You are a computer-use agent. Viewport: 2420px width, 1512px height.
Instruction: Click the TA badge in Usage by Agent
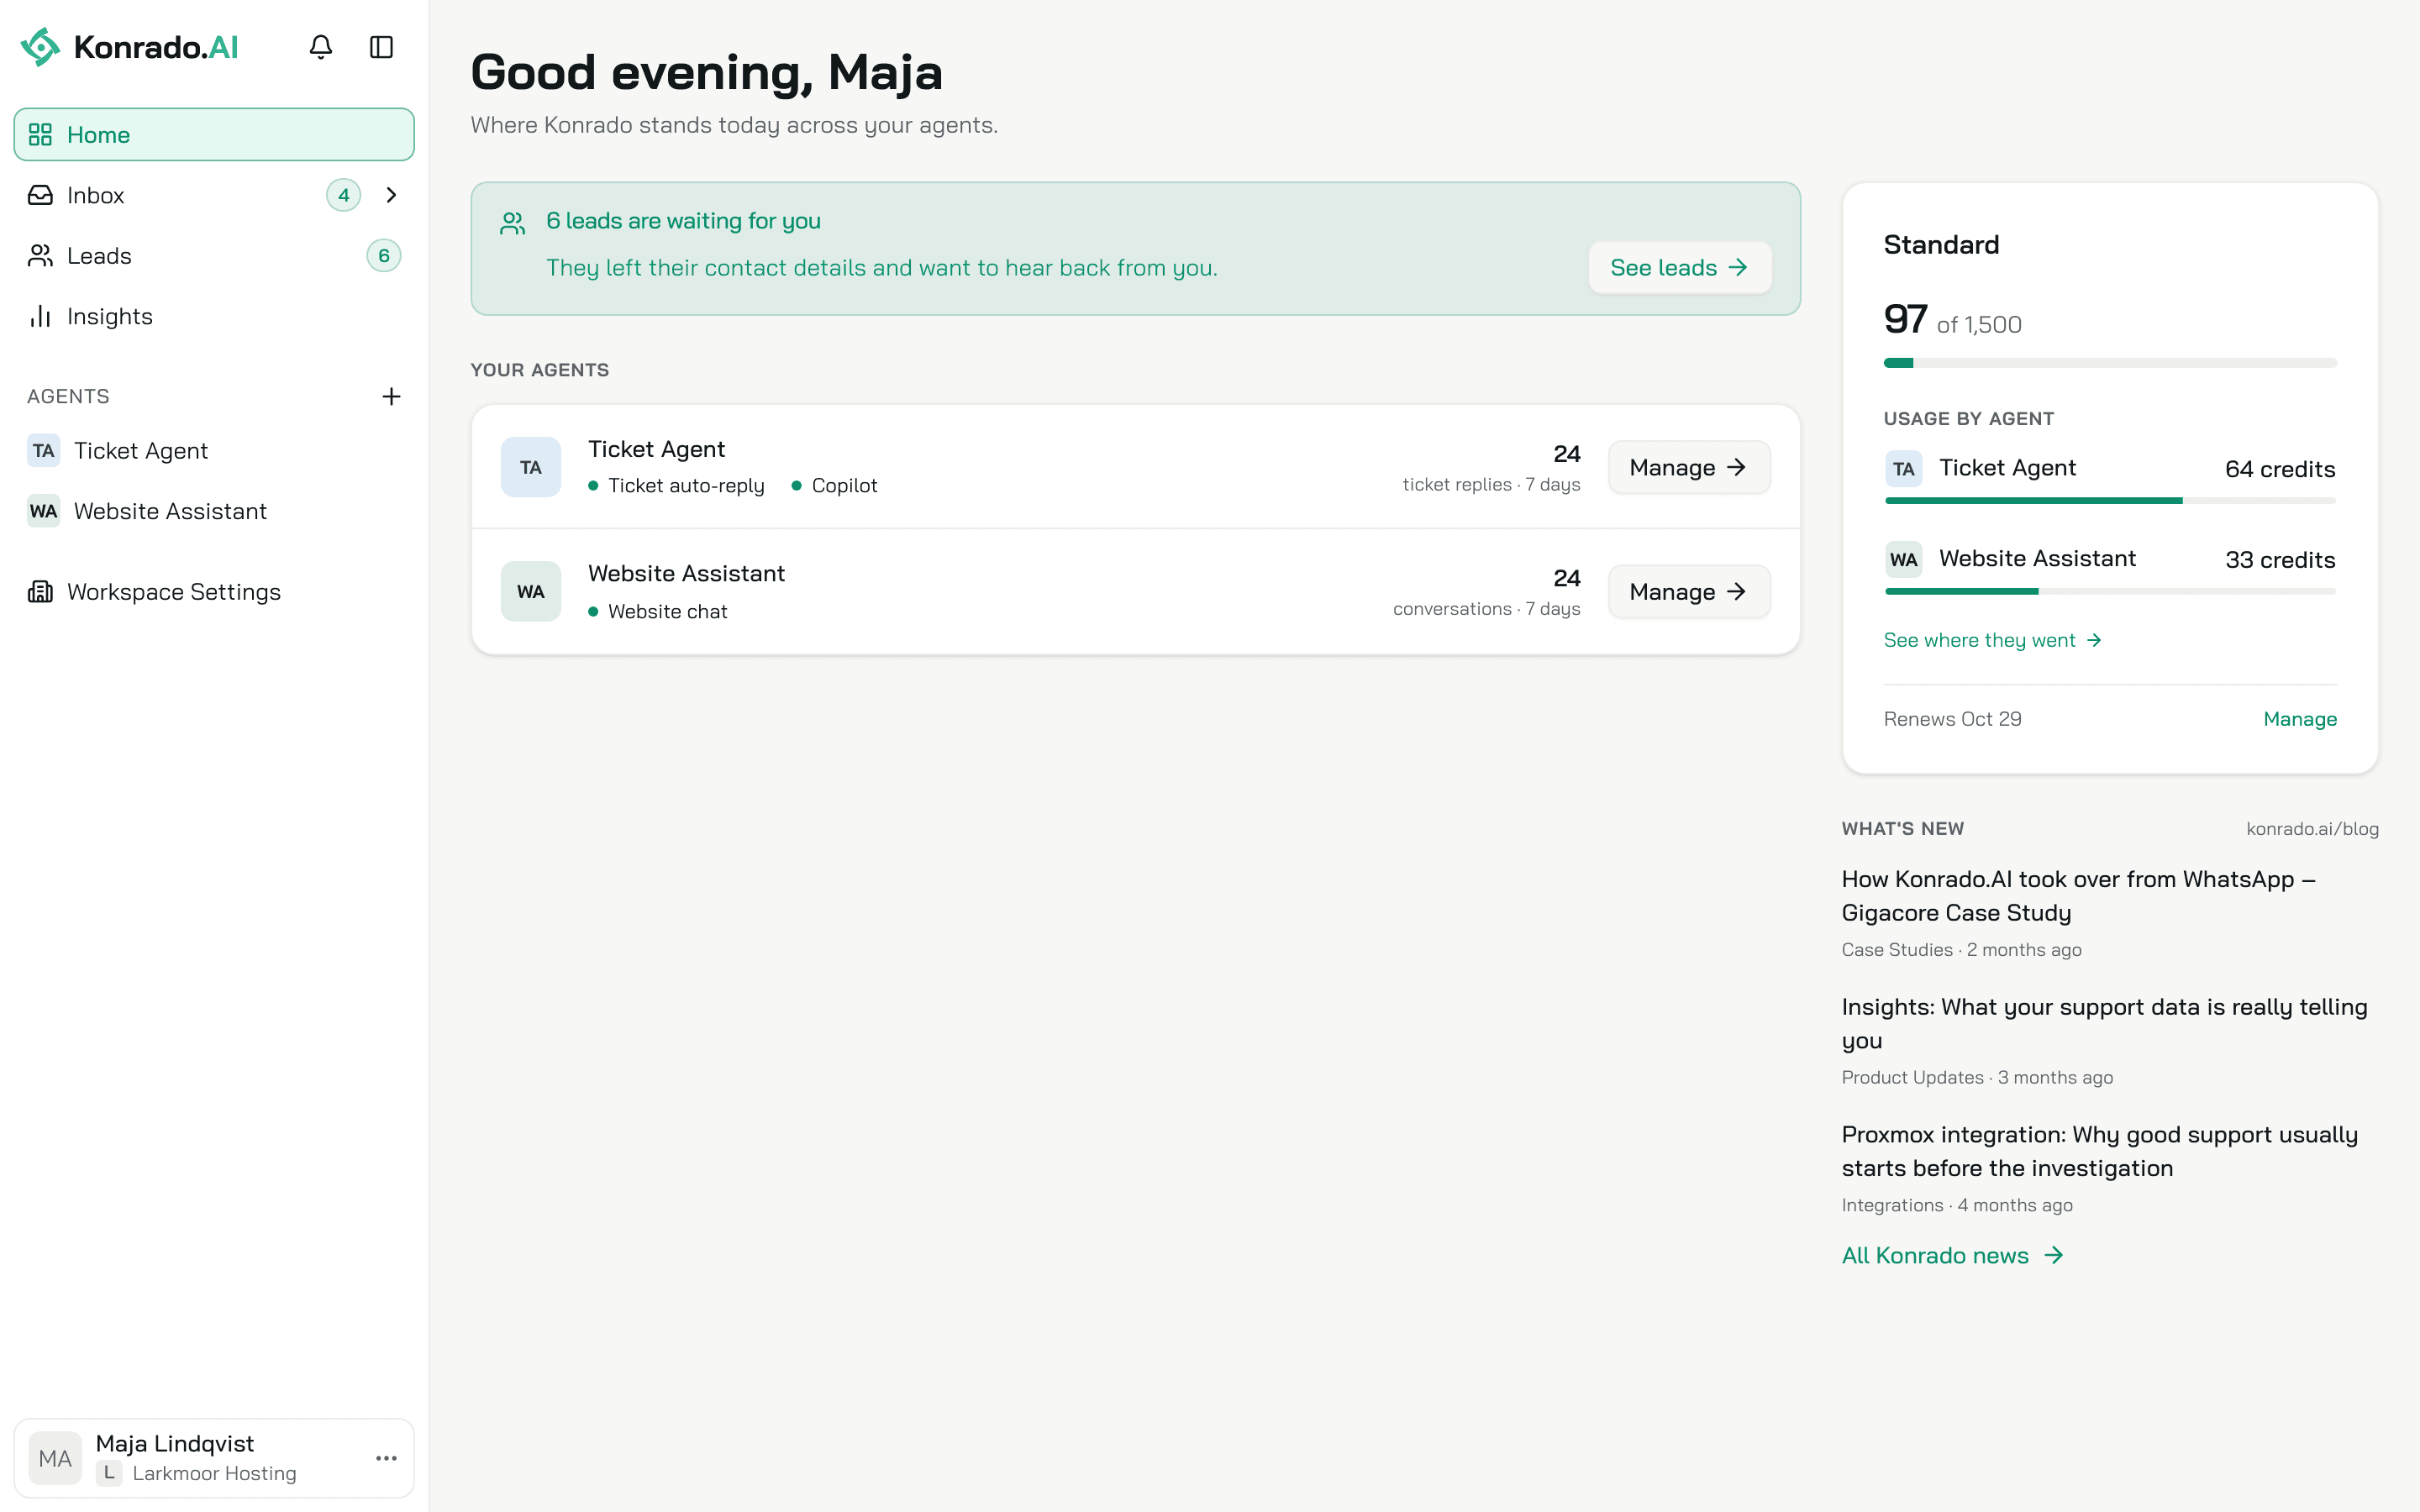[1903, 469]
